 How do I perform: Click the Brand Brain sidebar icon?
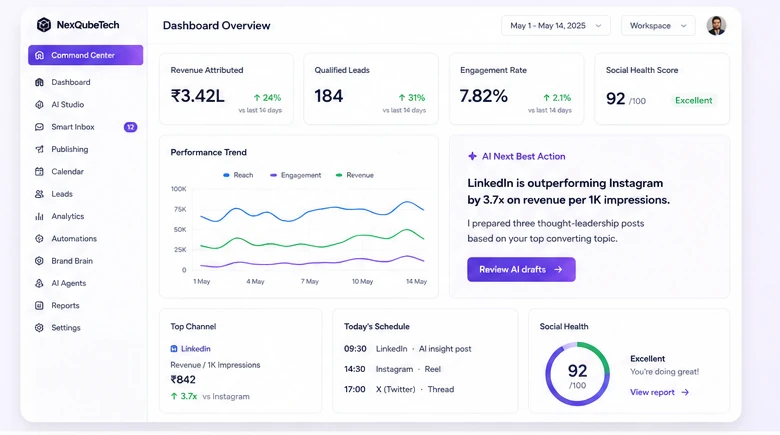tap(39, 261)
